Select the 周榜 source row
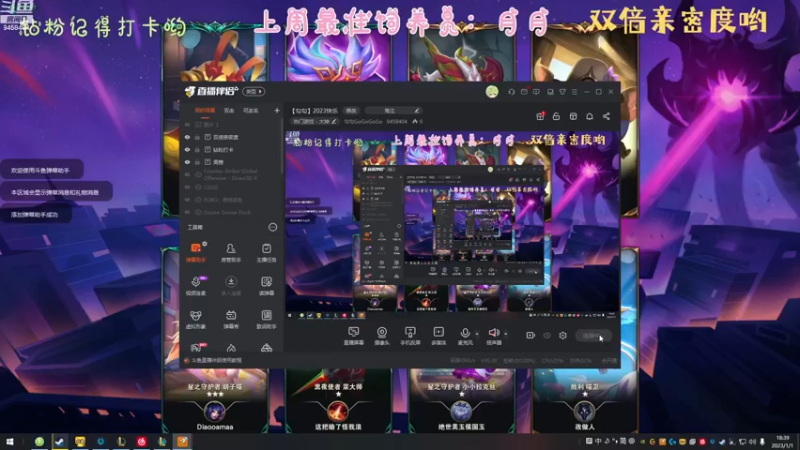800x450 pixels. tap(232, 162)
